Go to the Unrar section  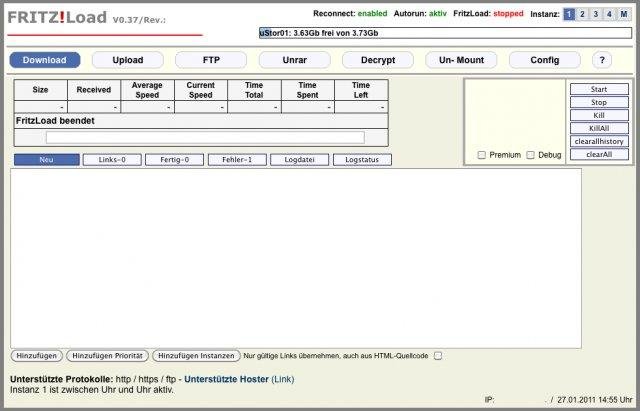[294, 60]
